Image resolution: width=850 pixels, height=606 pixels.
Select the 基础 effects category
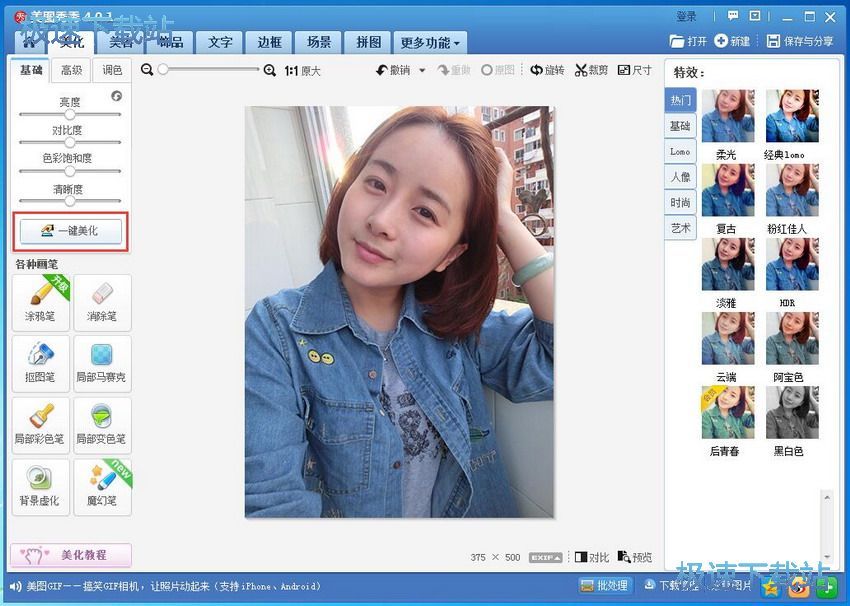(x=680, y=126)
